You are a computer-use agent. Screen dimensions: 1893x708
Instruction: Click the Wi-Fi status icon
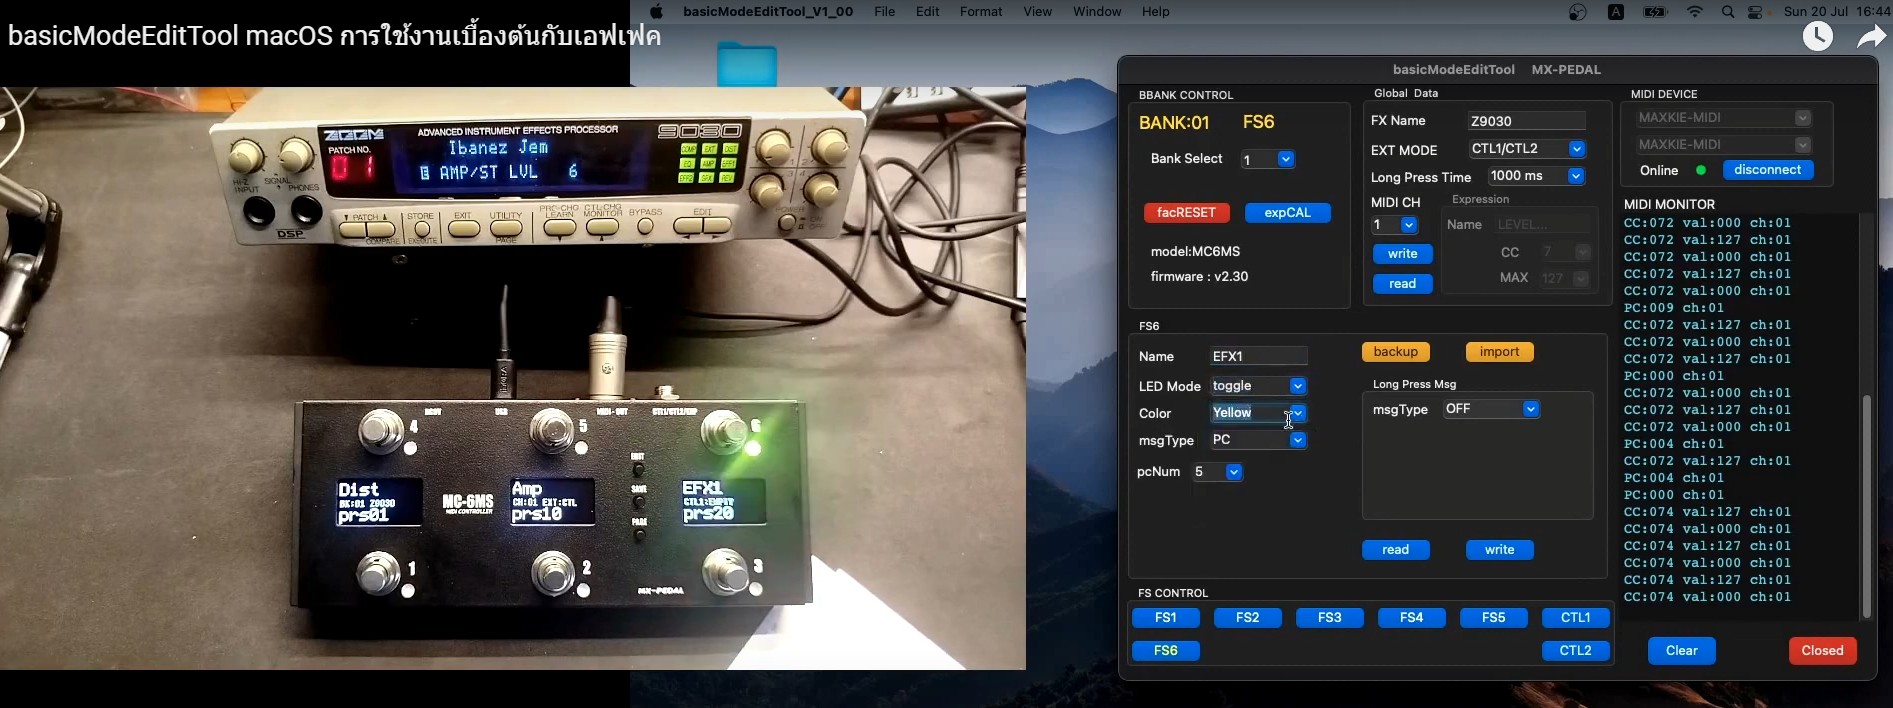tap(1694, 12)
